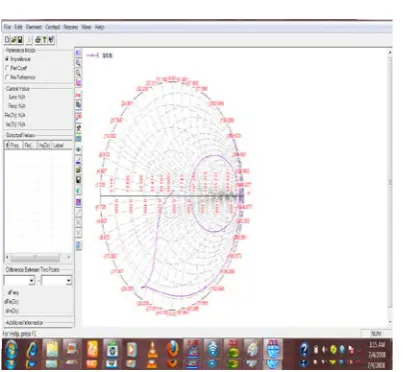This screenshot has width=403, height=372.
Task: Click the speaker volume icon in the system tray
Action: [323, 350]
